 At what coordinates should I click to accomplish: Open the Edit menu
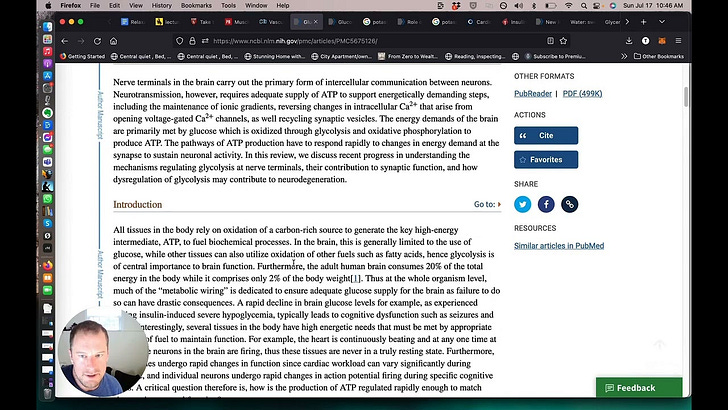[114, 6]
